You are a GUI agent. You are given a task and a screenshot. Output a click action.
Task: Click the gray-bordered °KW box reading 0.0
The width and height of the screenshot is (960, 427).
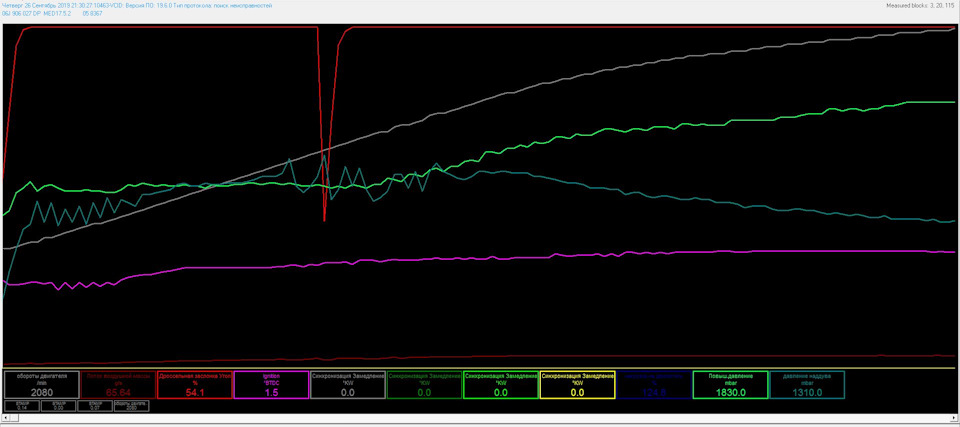pyautogui.click(x=348, y=385)
